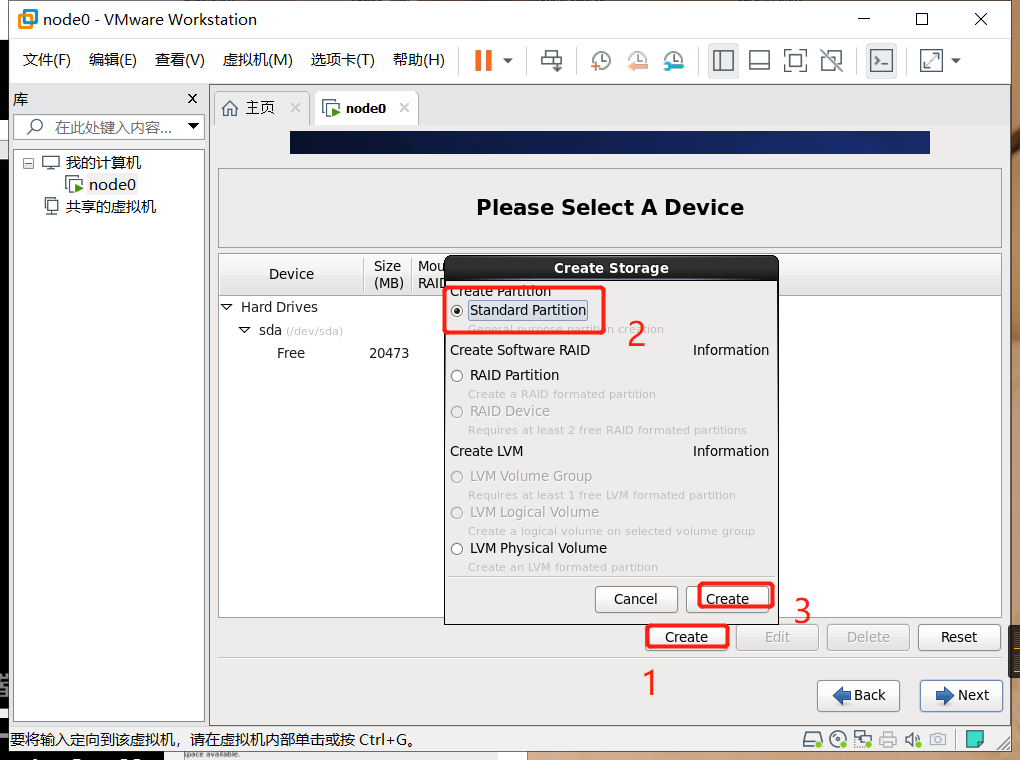
Task: Toggle the library sidebar view icon
Action: click(723, 61)
